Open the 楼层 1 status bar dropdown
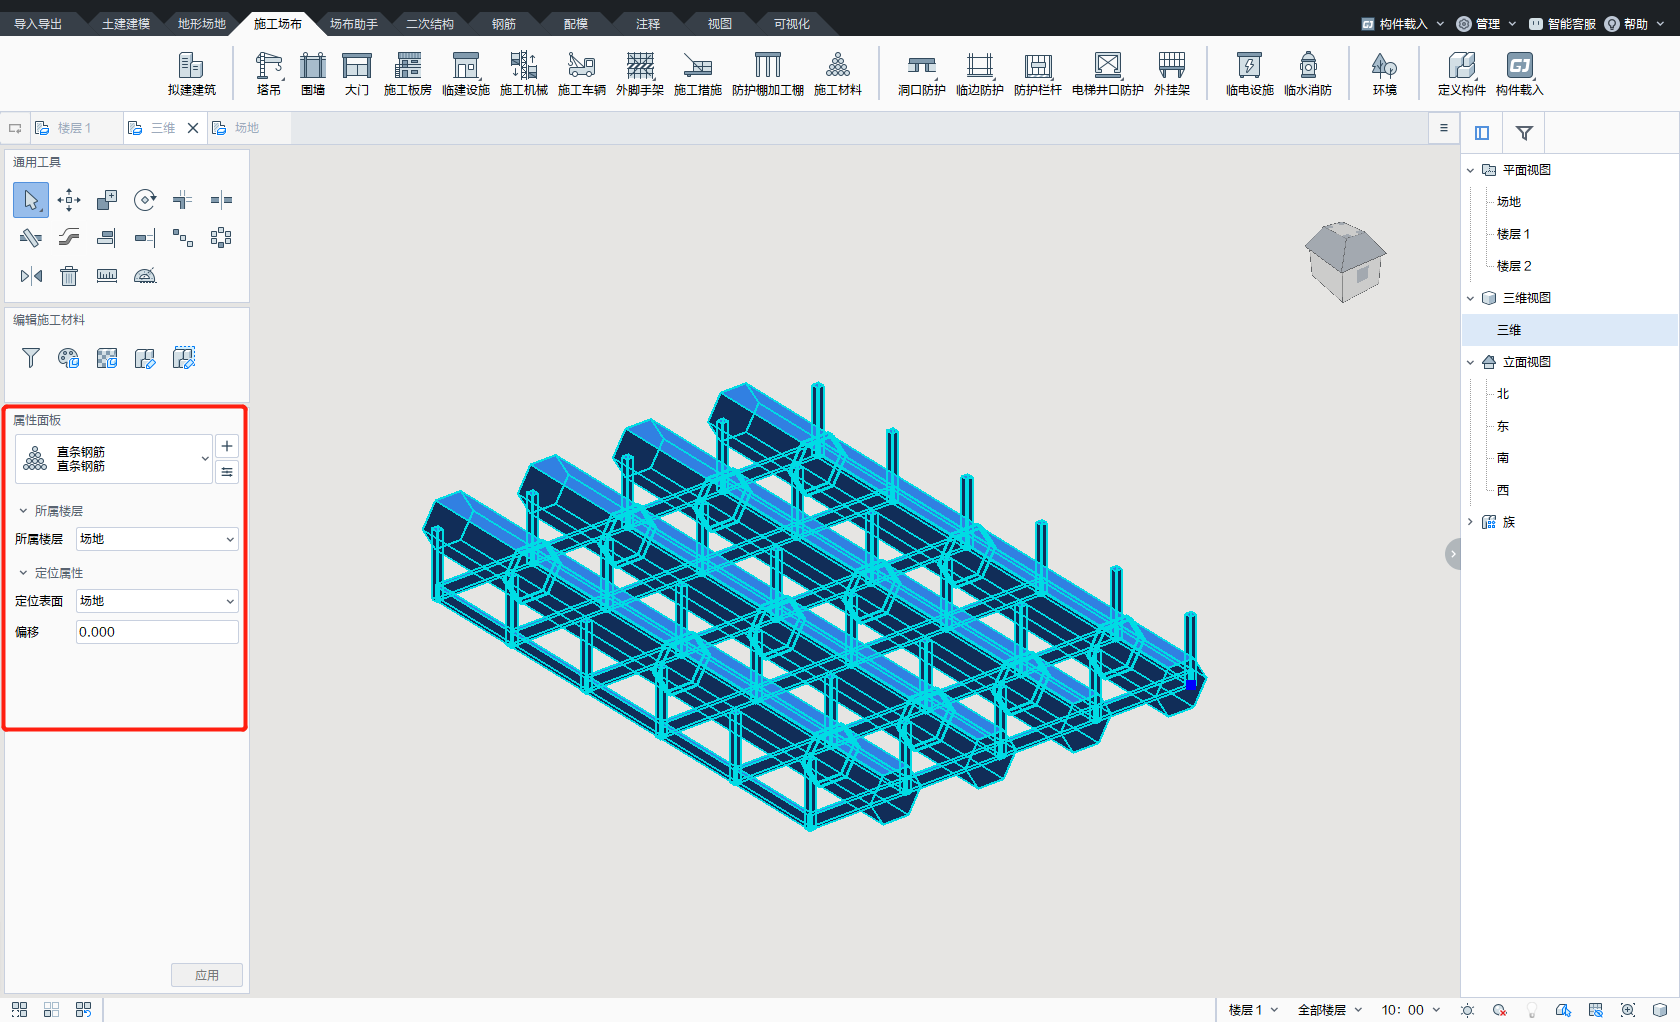This screenshot has width=1680, height=1022. click(1253, 1010)
